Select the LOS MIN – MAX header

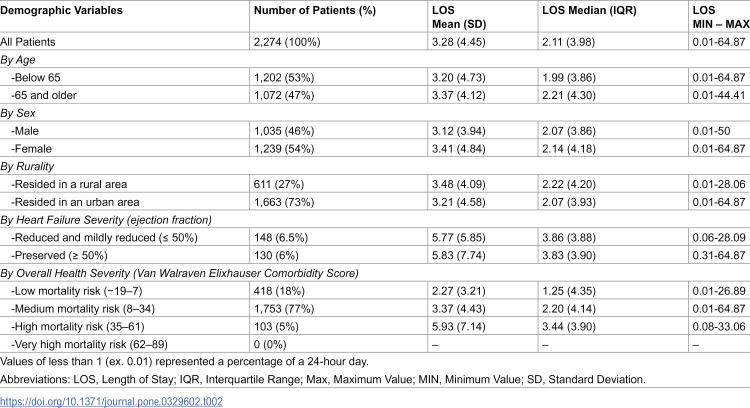[721, 17]
